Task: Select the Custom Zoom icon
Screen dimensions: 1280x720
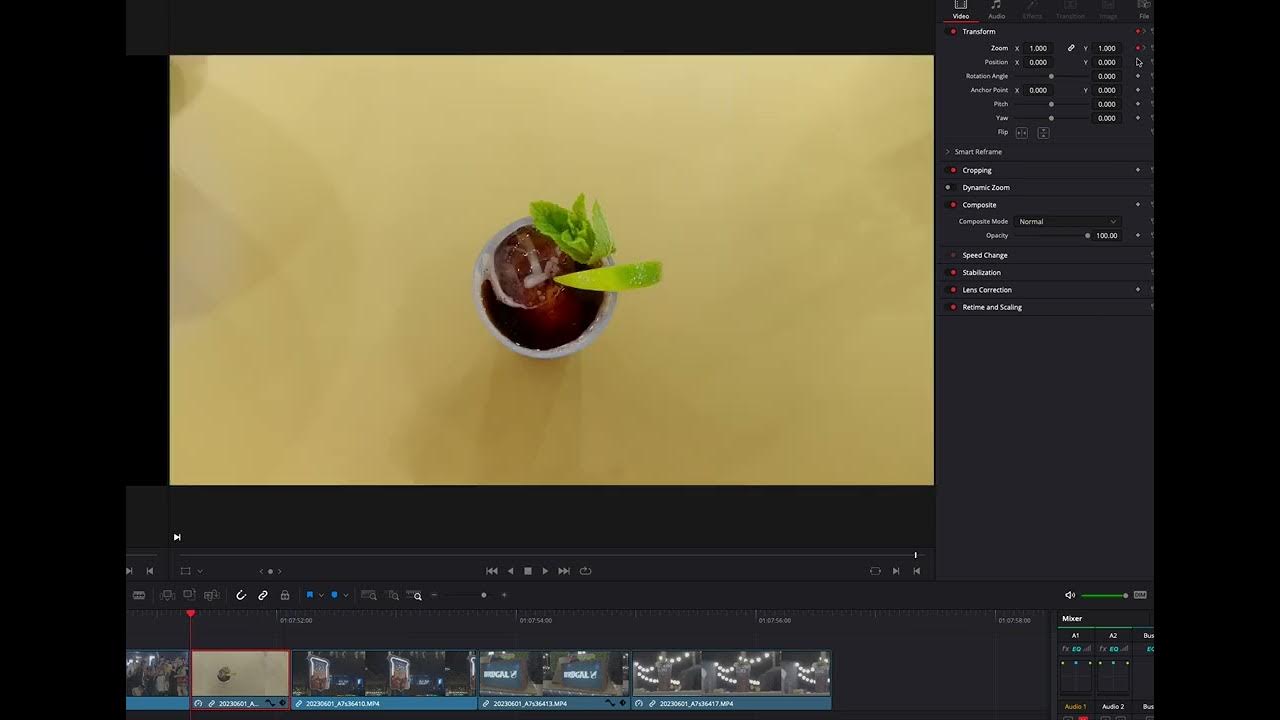Action: click(416, 596)
